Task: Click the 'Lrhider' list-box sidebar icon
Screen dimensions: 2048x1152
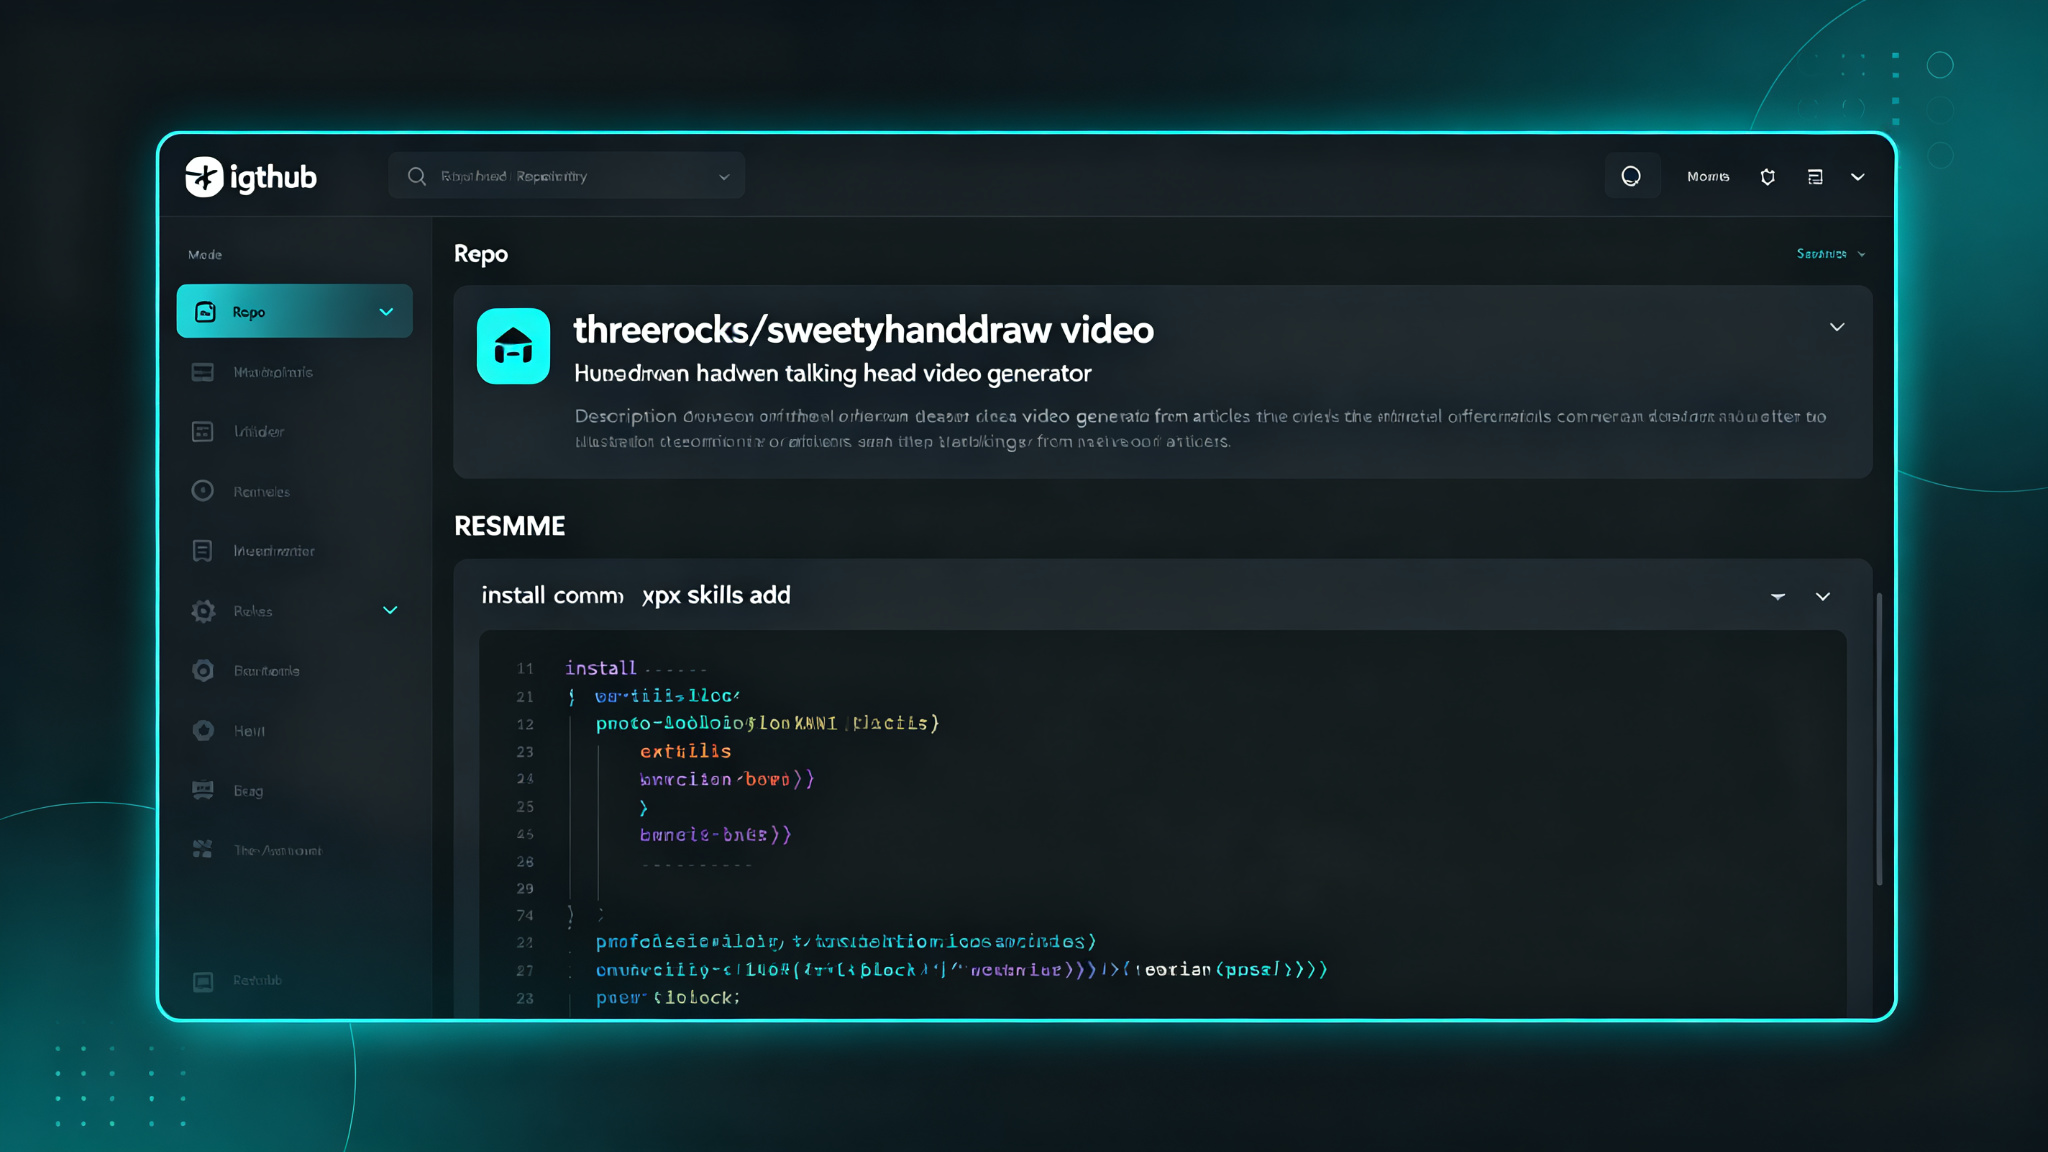Action: coord(203,431)
